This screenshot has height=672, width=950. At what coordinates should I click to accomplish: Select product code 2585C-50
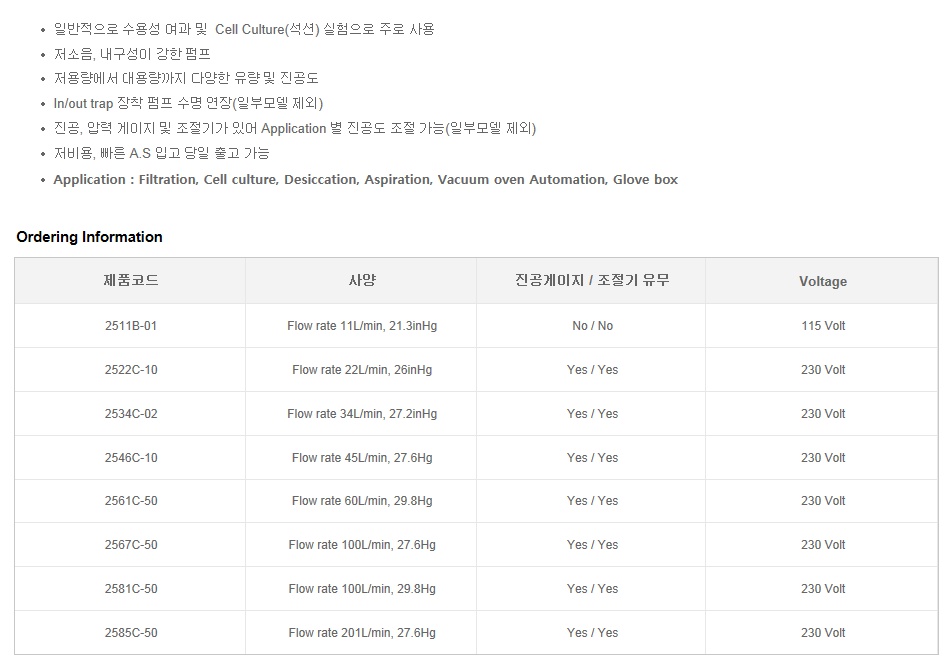tap(131, 633)
